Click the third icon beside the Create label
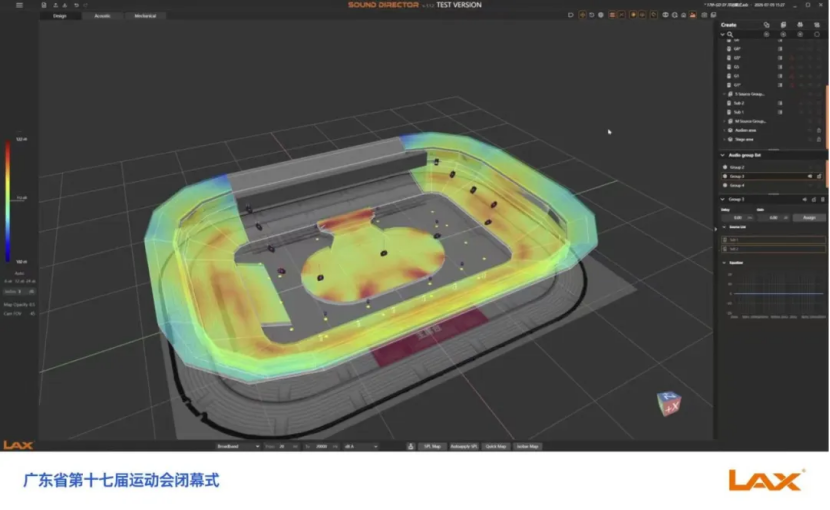The image size is (830, 510). 800,25
